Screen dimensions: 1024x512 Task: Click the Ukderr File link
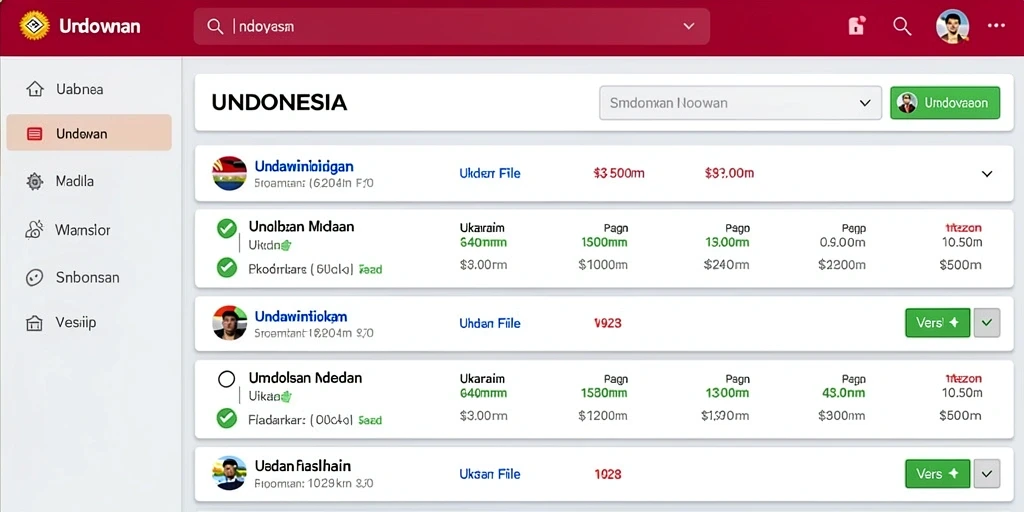coord(490,173)
